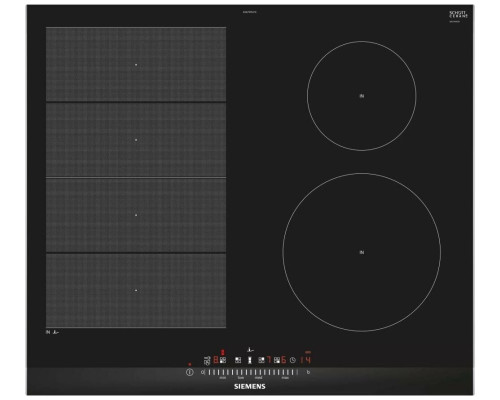Tap the timer clock icon
This screenshot has width=500, height=400.
click(293, 360)
